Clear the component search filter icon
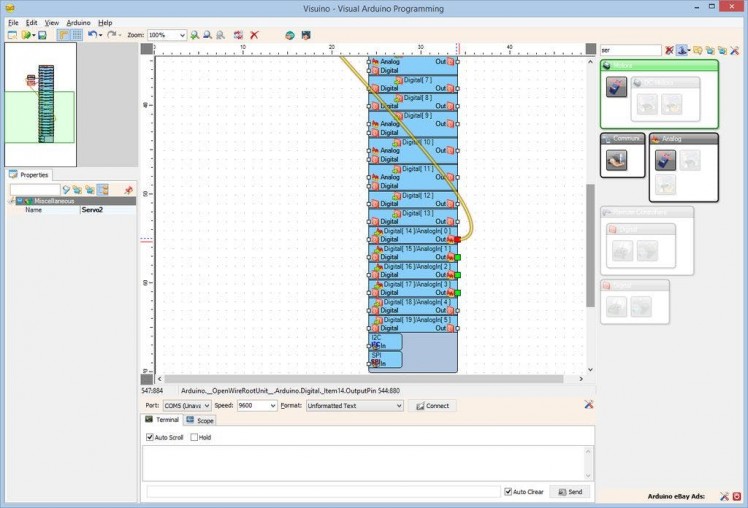Image resolution: width=748 pixels, height=508 pixels. tap(669, 50)
